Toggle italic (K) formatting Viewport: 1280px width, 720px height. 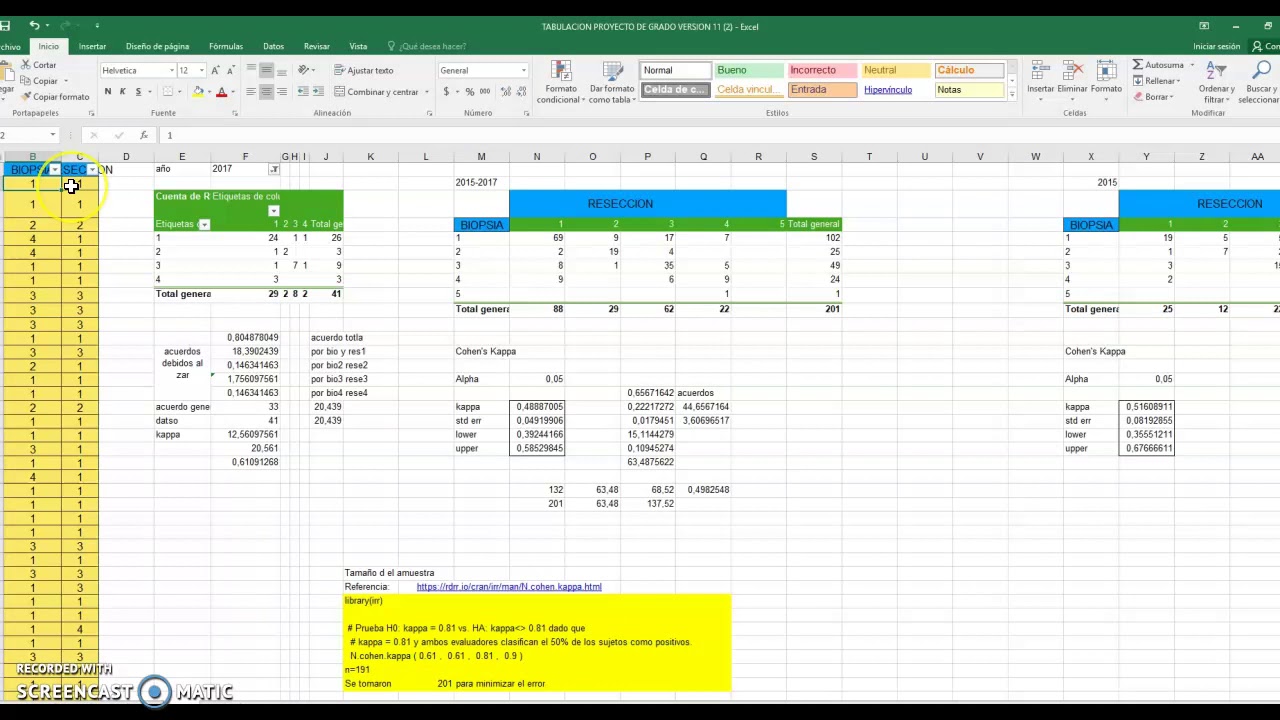pos(122,92)
